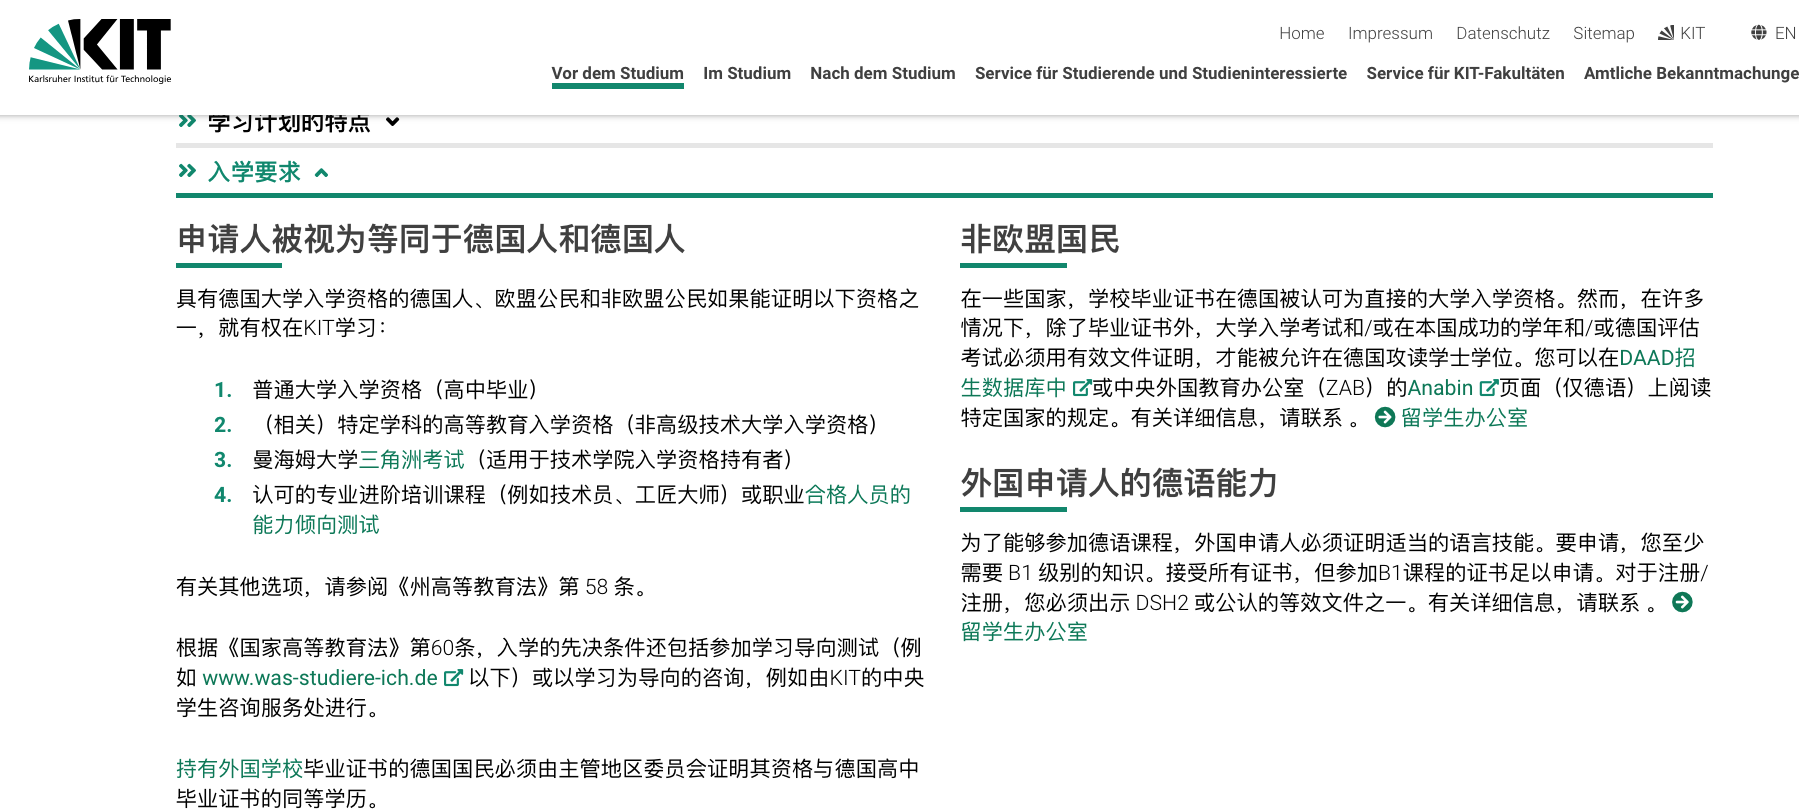Open the www.was-studiere-ich.de link
The width and height of the screenshot is (1799, 809).
(320, 678)
